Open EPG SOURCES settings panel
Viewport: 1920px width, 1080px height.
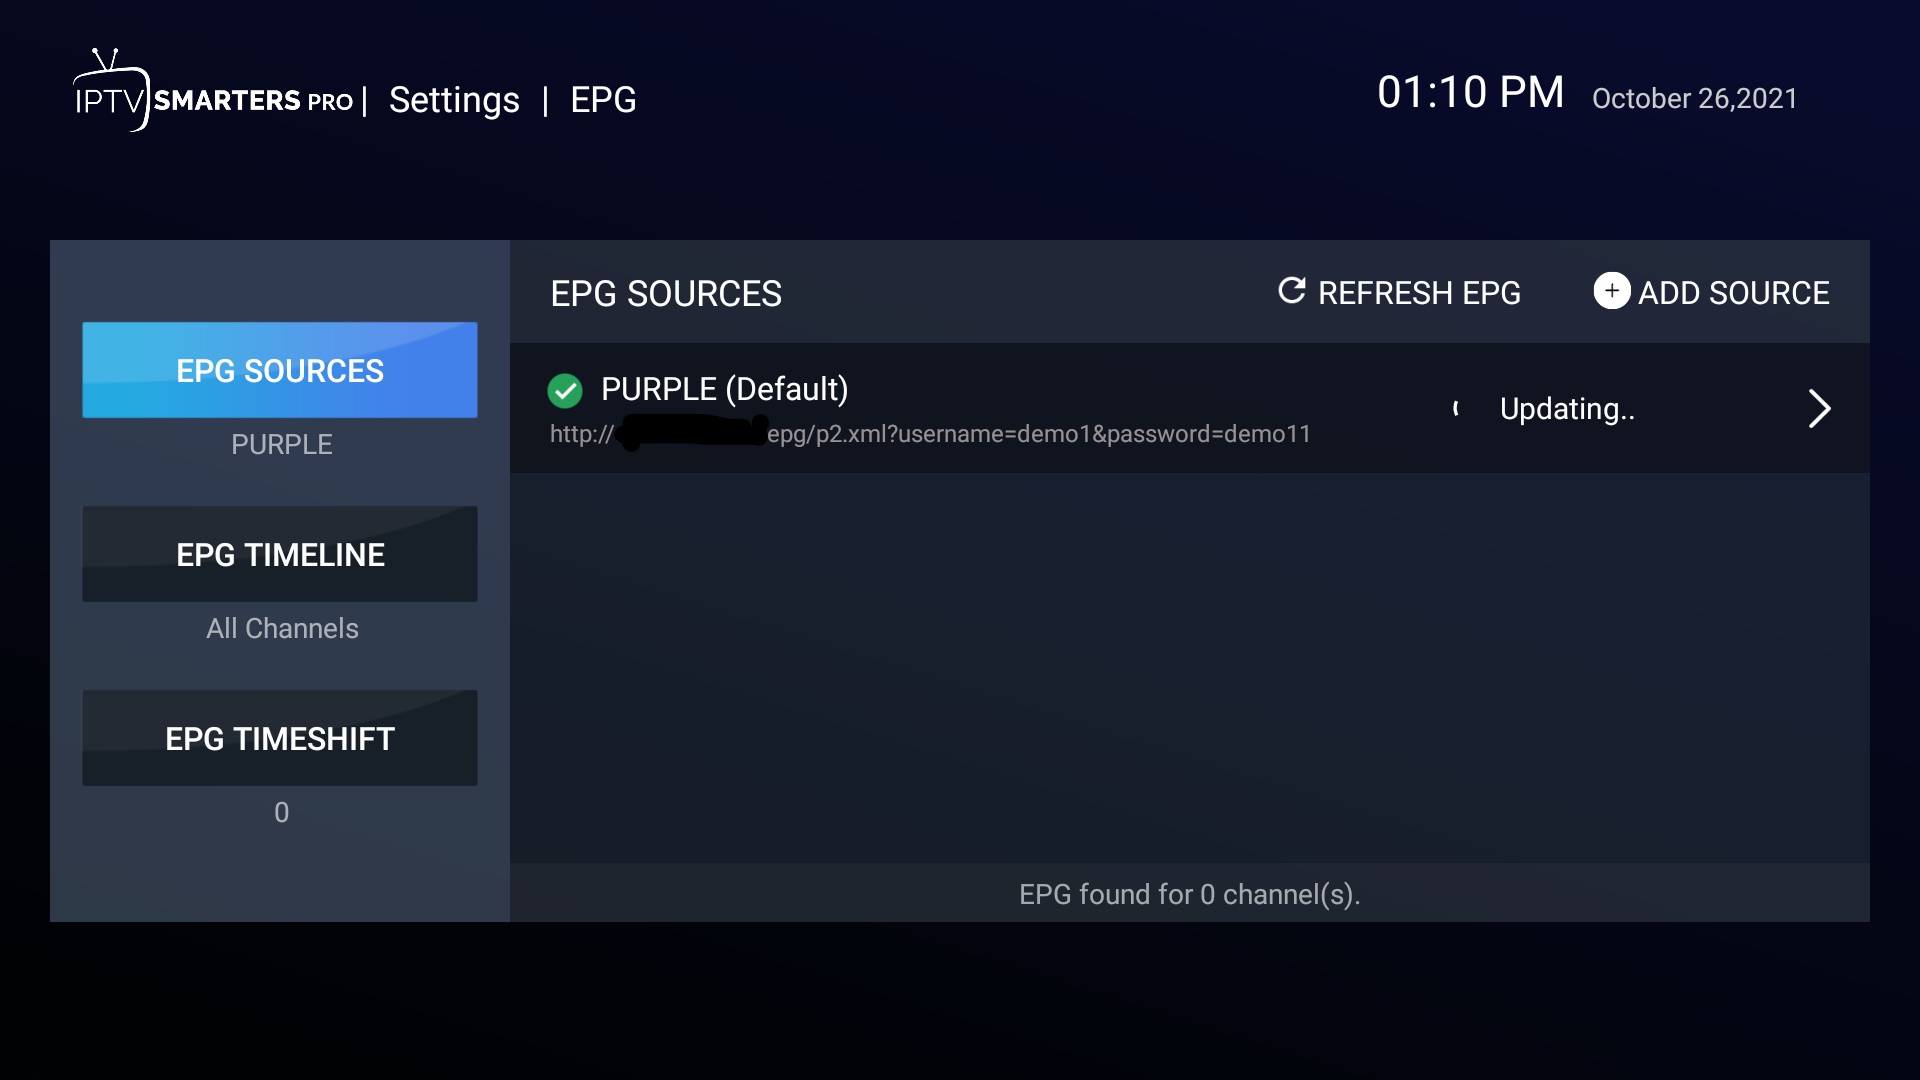point(281,371)
